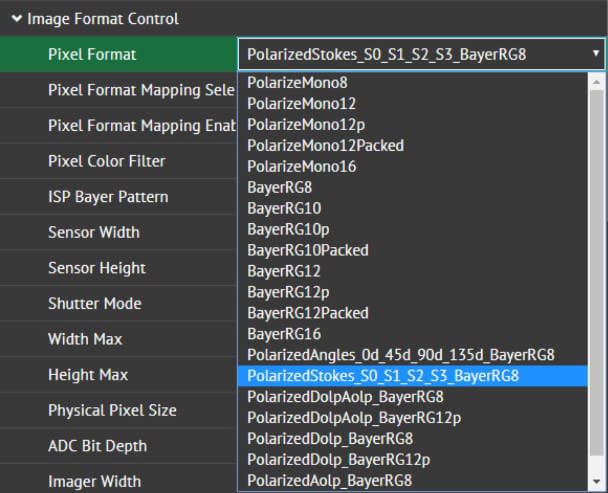Viewport: 608px width, 493px height.
Task: Click the dropdown list scrollbar thumb
Action: coord(596,273)
